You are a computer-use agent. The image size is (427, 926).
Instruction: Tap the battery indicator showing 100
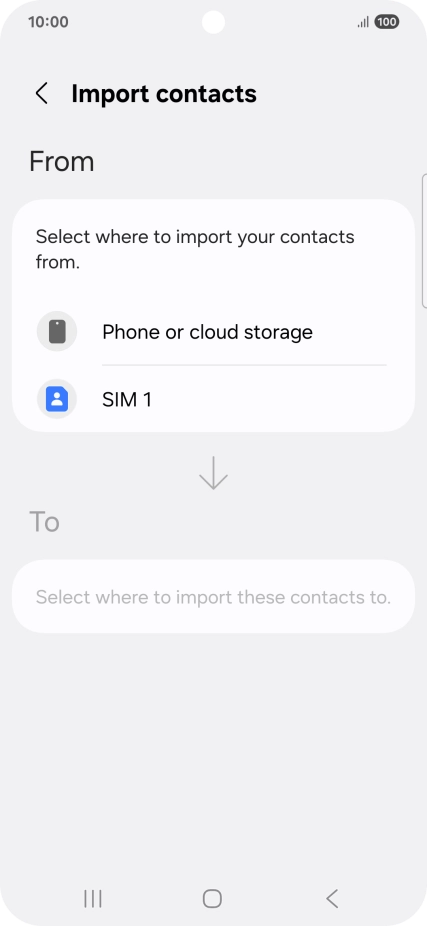386,22
